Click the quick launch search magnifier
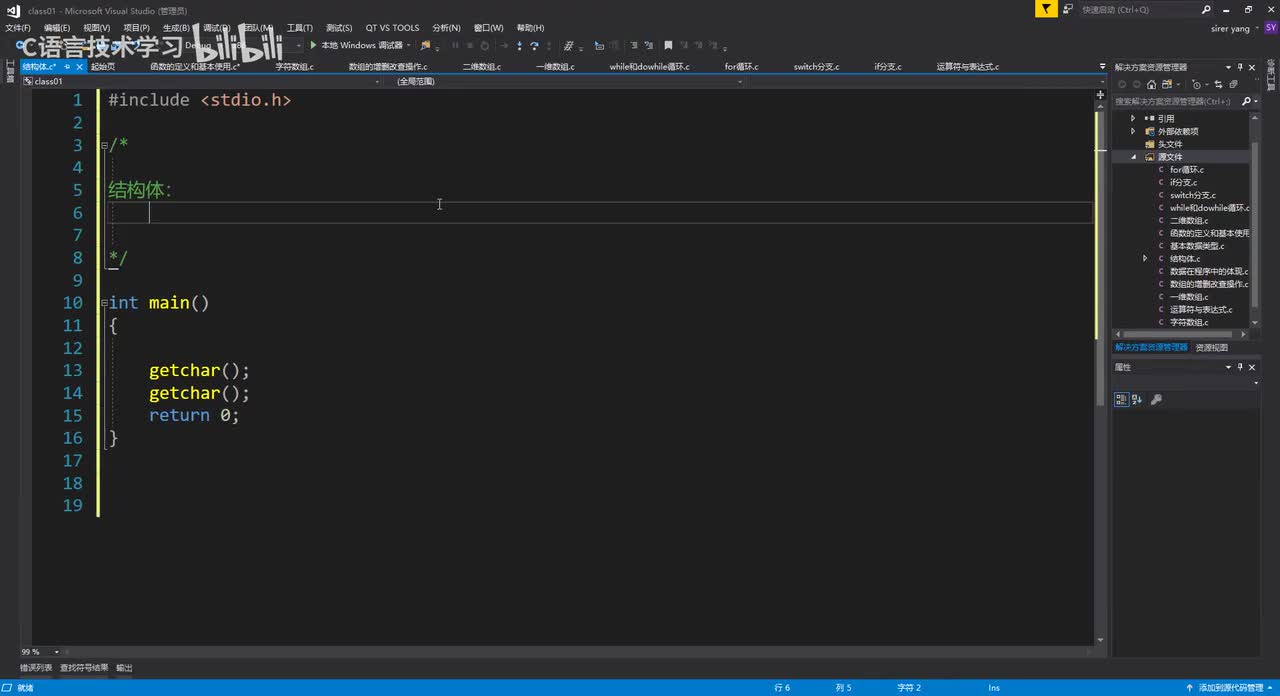This screenshot has width=1280, height=696. tap(1206, 9)
